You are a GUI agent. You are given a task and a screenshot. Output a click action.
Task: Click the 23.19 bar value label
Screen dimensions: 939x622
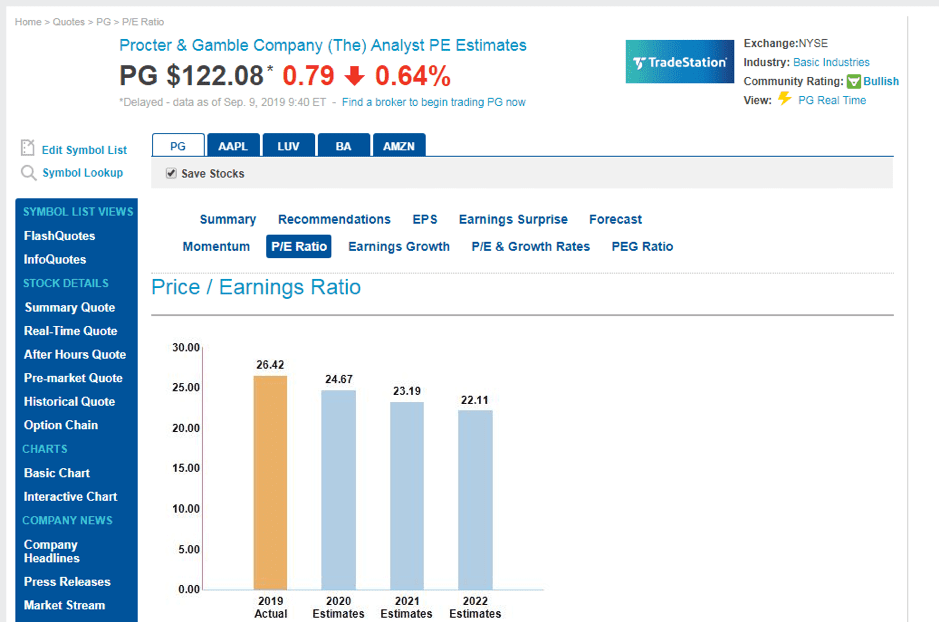point(407,391)
